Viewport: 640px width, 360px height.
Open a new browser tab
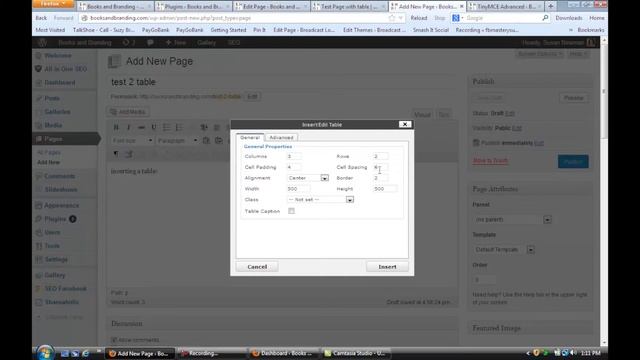tap(550, 6)
